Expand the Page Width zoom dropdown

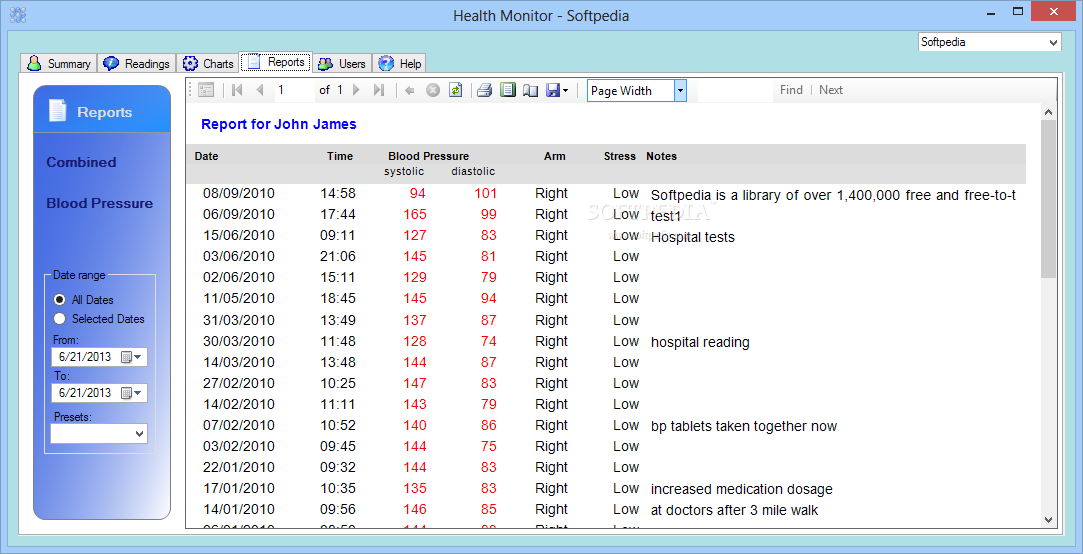coord(680,90)
